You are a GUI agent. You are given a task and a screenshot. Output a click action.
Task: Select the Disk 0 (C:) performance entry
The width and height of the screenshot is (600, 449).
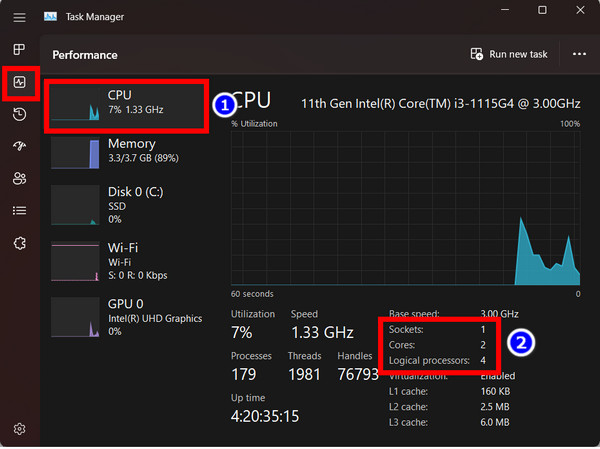point(127,205)
